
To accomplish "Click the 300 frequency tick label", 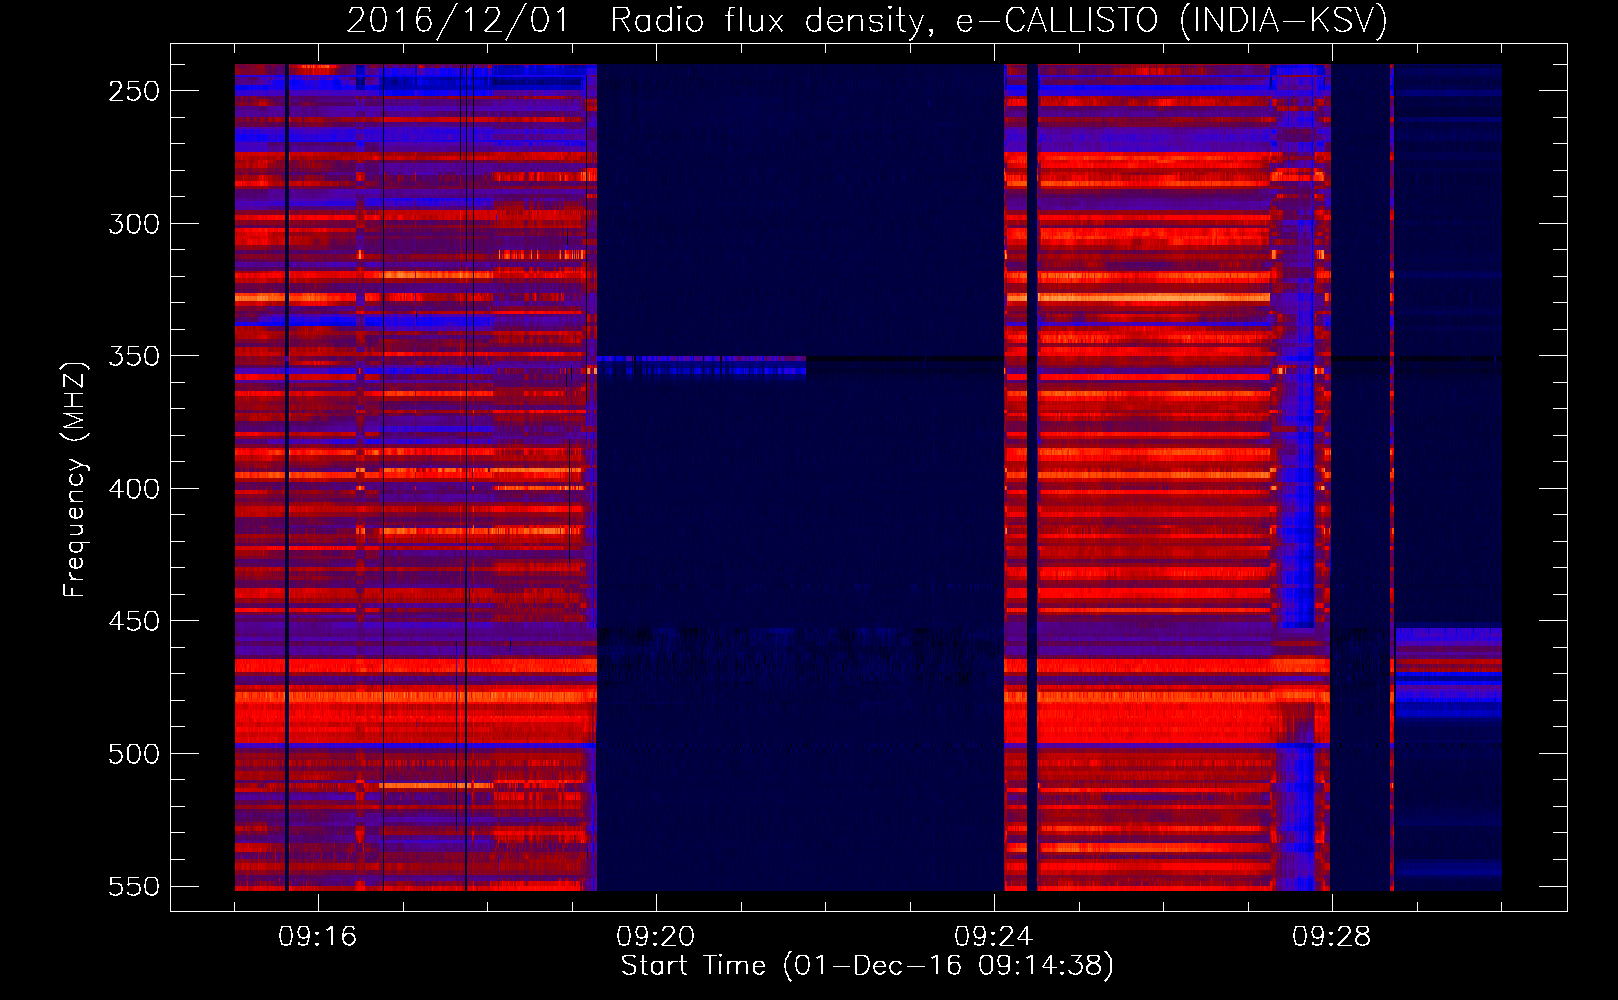I will [x=134, y=224].
